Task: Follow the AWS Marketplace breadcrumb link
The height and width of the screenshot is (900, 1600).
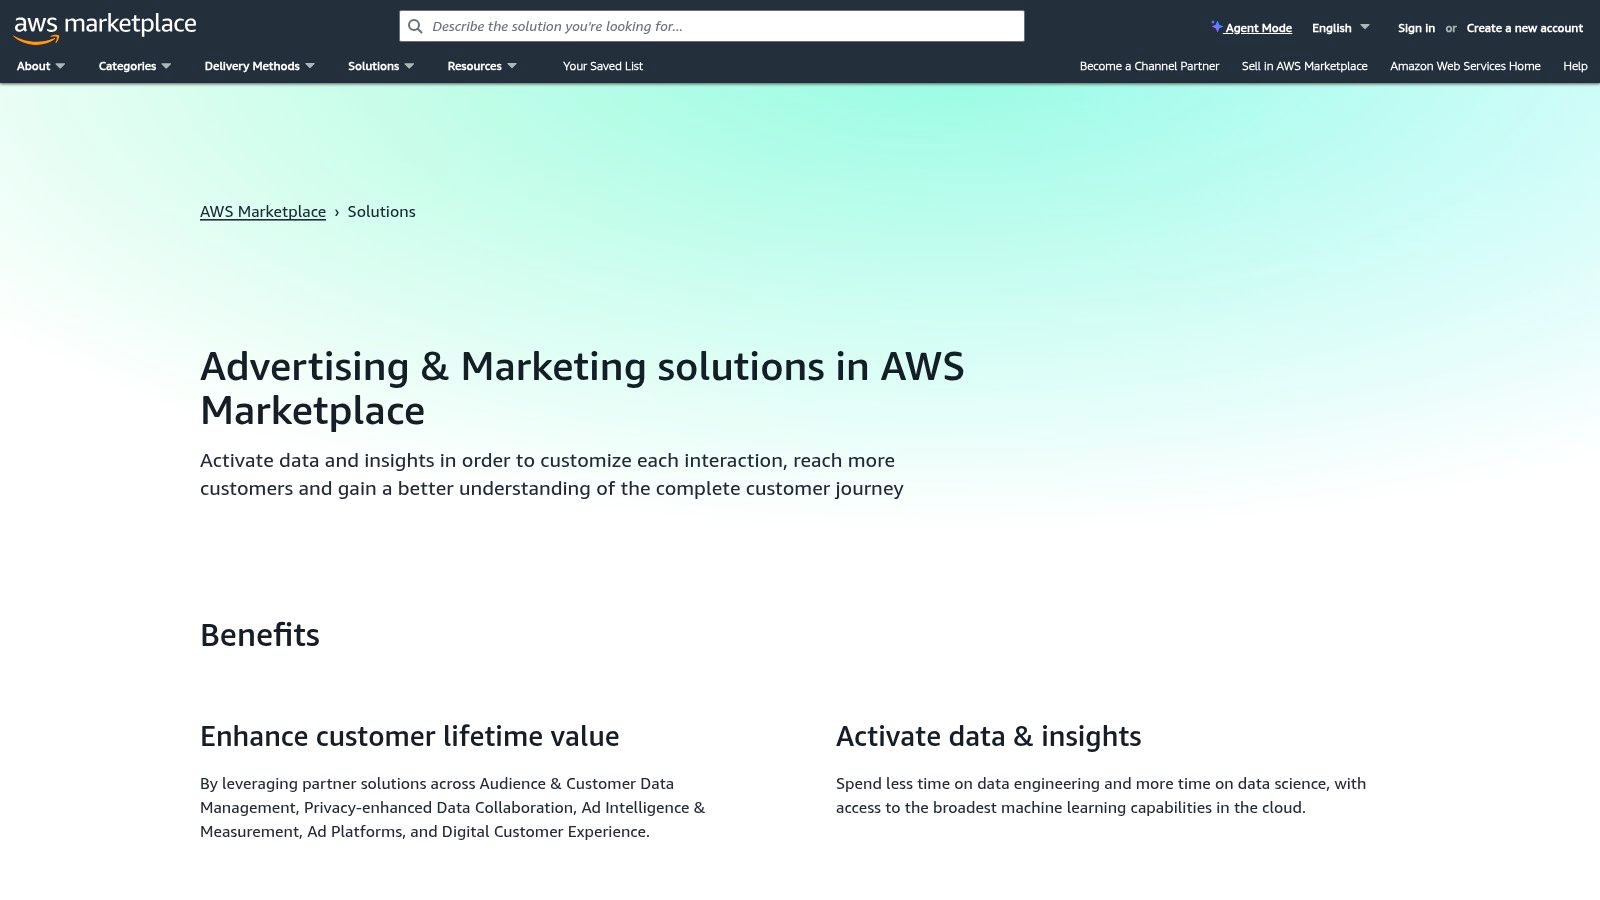Action: point(263,211)
